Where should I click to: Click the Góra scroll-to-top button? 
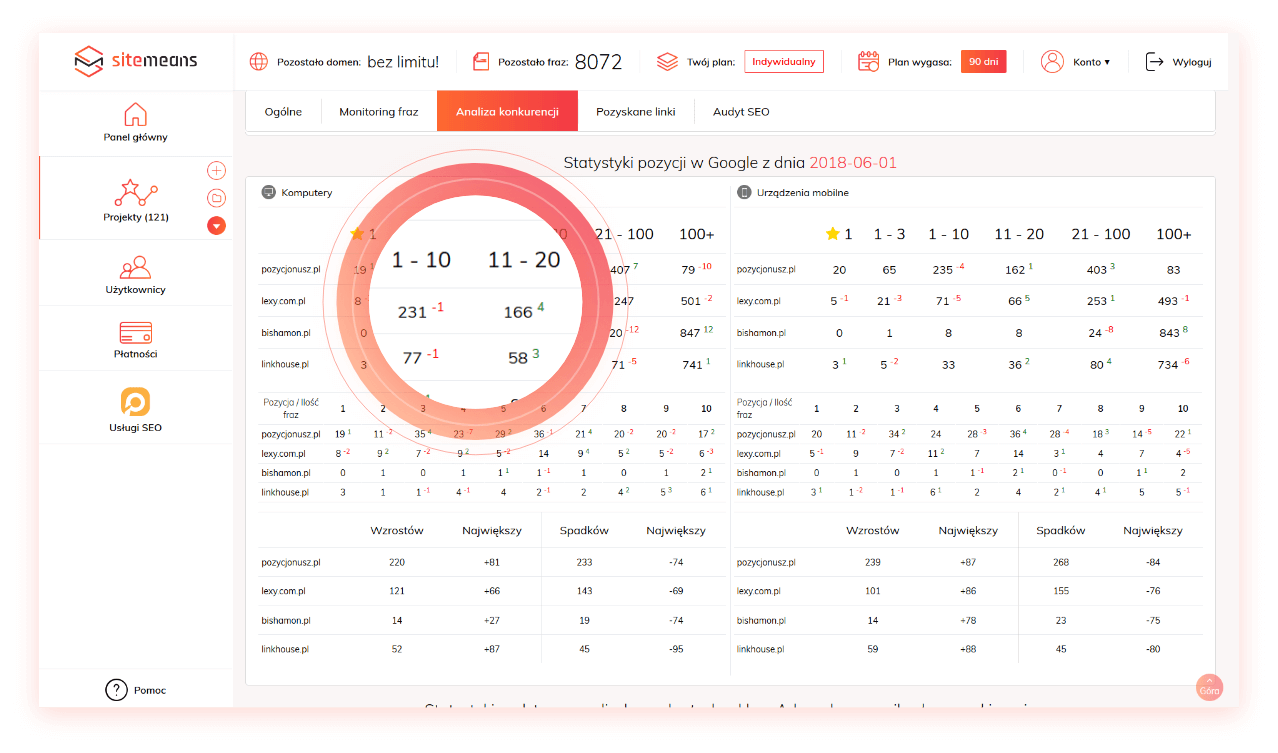click(x=1209, y=687)
